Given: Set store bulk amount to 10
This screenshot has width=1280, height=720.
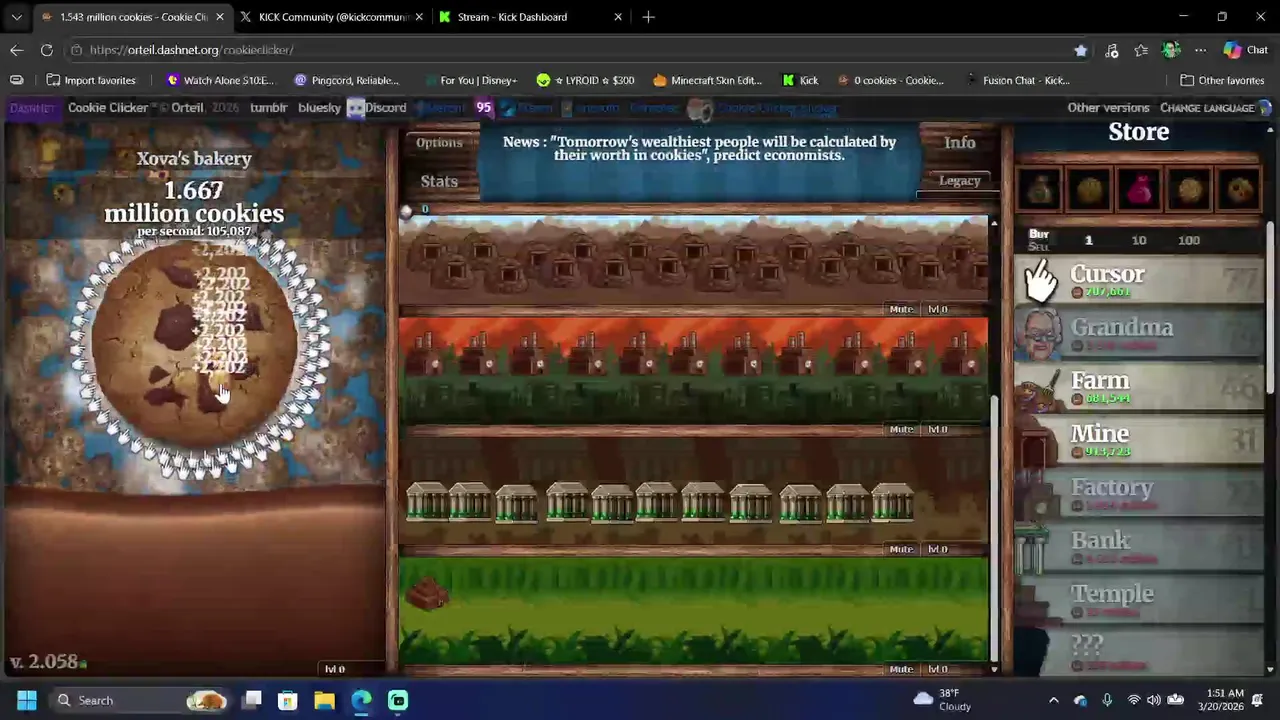Looking at the screenshot, I should tap(1139, 240).
